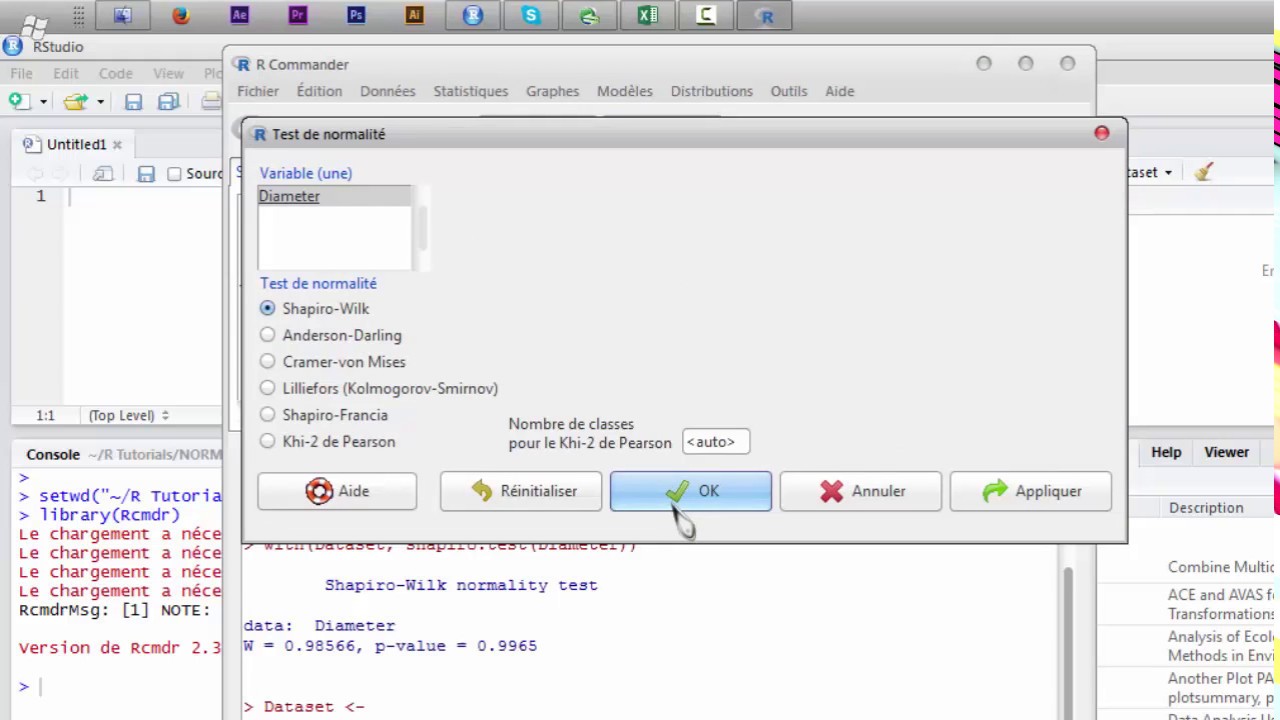The width and height of the screenshot is (1280, 720).
Task: Open Firefox from the taskbar
Action: [x=181, y=15]
